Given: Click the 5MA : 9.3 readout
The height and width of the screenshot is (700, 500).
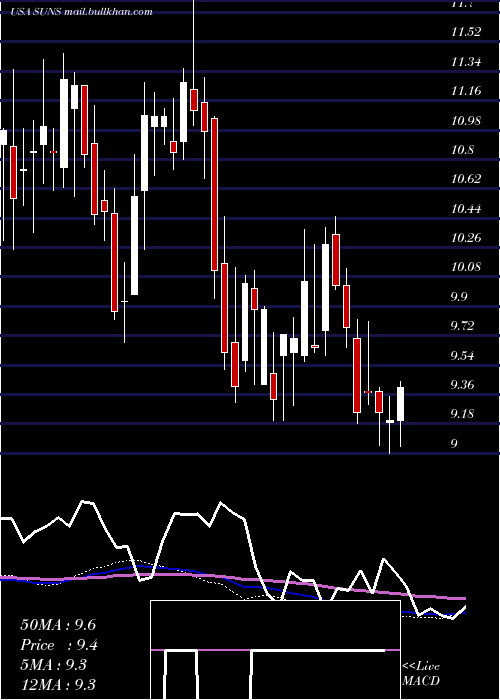Looking at the screenshot, I should 54,665.
